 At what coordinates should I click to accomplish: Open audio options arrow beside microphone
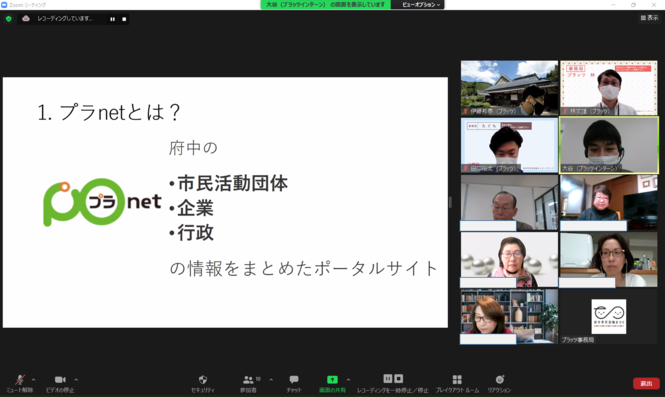[x=34, y=380]
